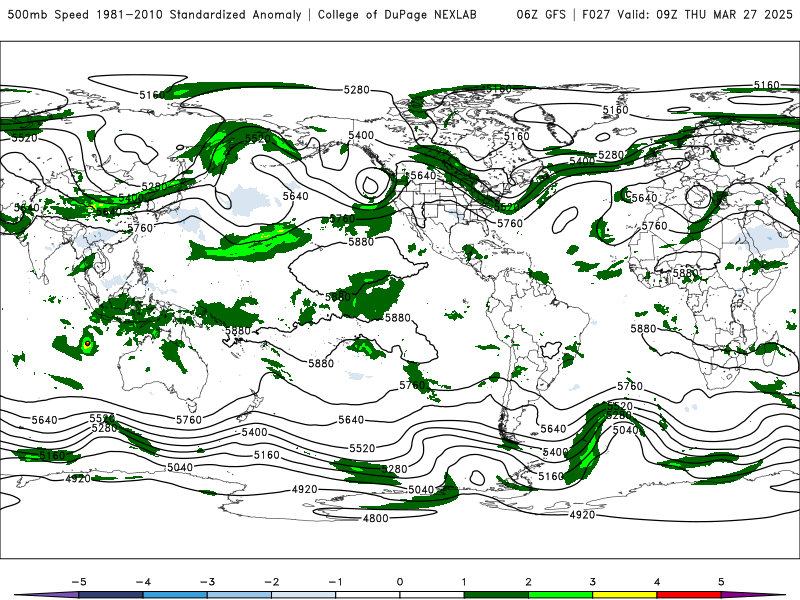Select the yellow 3 to 4 colorbar segment
800x600 pixels.
tap(625, 595)
